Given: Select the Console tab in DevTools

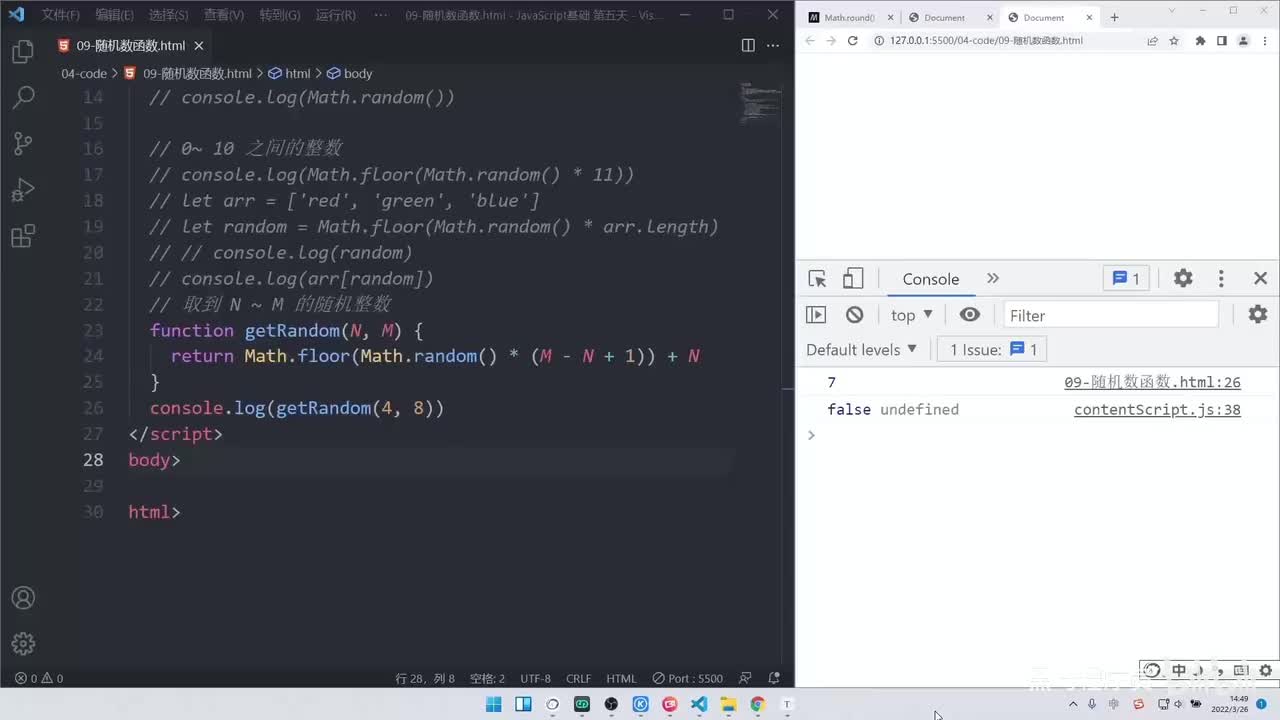Looking at the screenshot, I should (x=930, y=279).
